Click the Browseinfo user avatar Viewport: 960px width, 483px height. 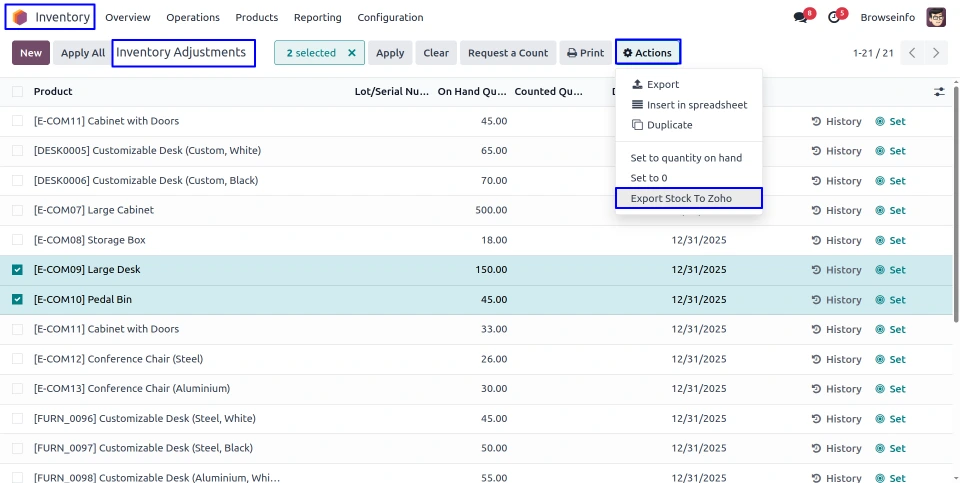(936, 17)
